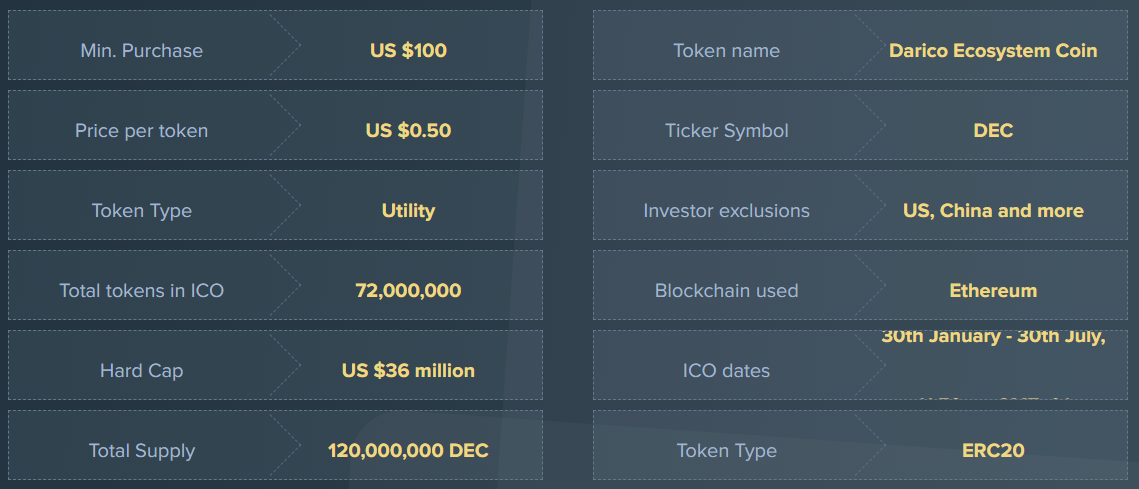Click the Total tokens in ICO label
The height and width of the screenshot is (489, 1139).
point(142,291)
